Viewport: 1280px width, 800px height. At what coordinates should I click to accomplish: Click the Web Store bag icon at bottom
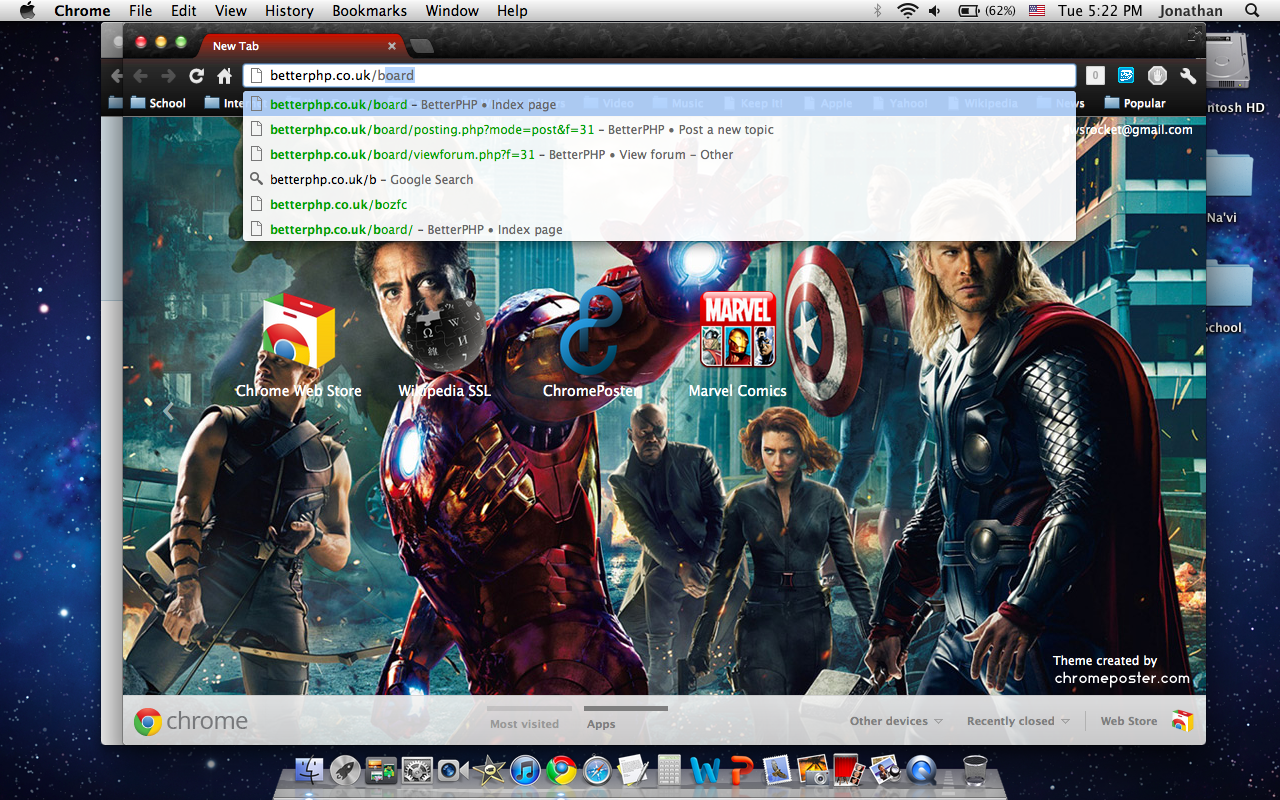pos(1183,721)
